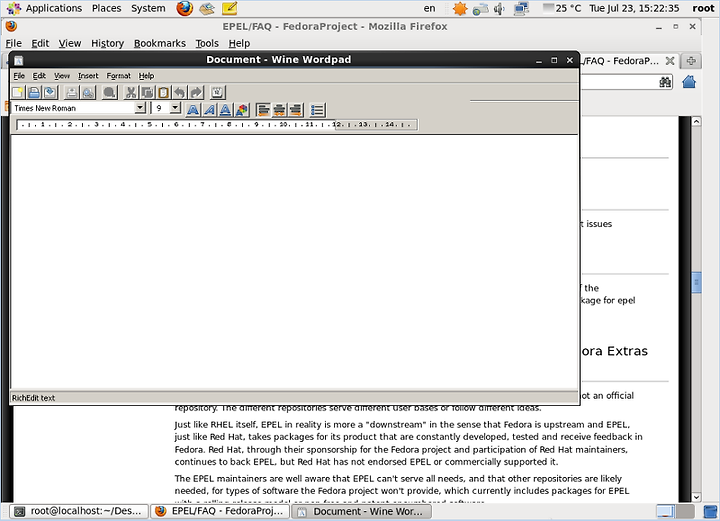
Task: Click the Undo arrow icon
Action: (180, 92)
